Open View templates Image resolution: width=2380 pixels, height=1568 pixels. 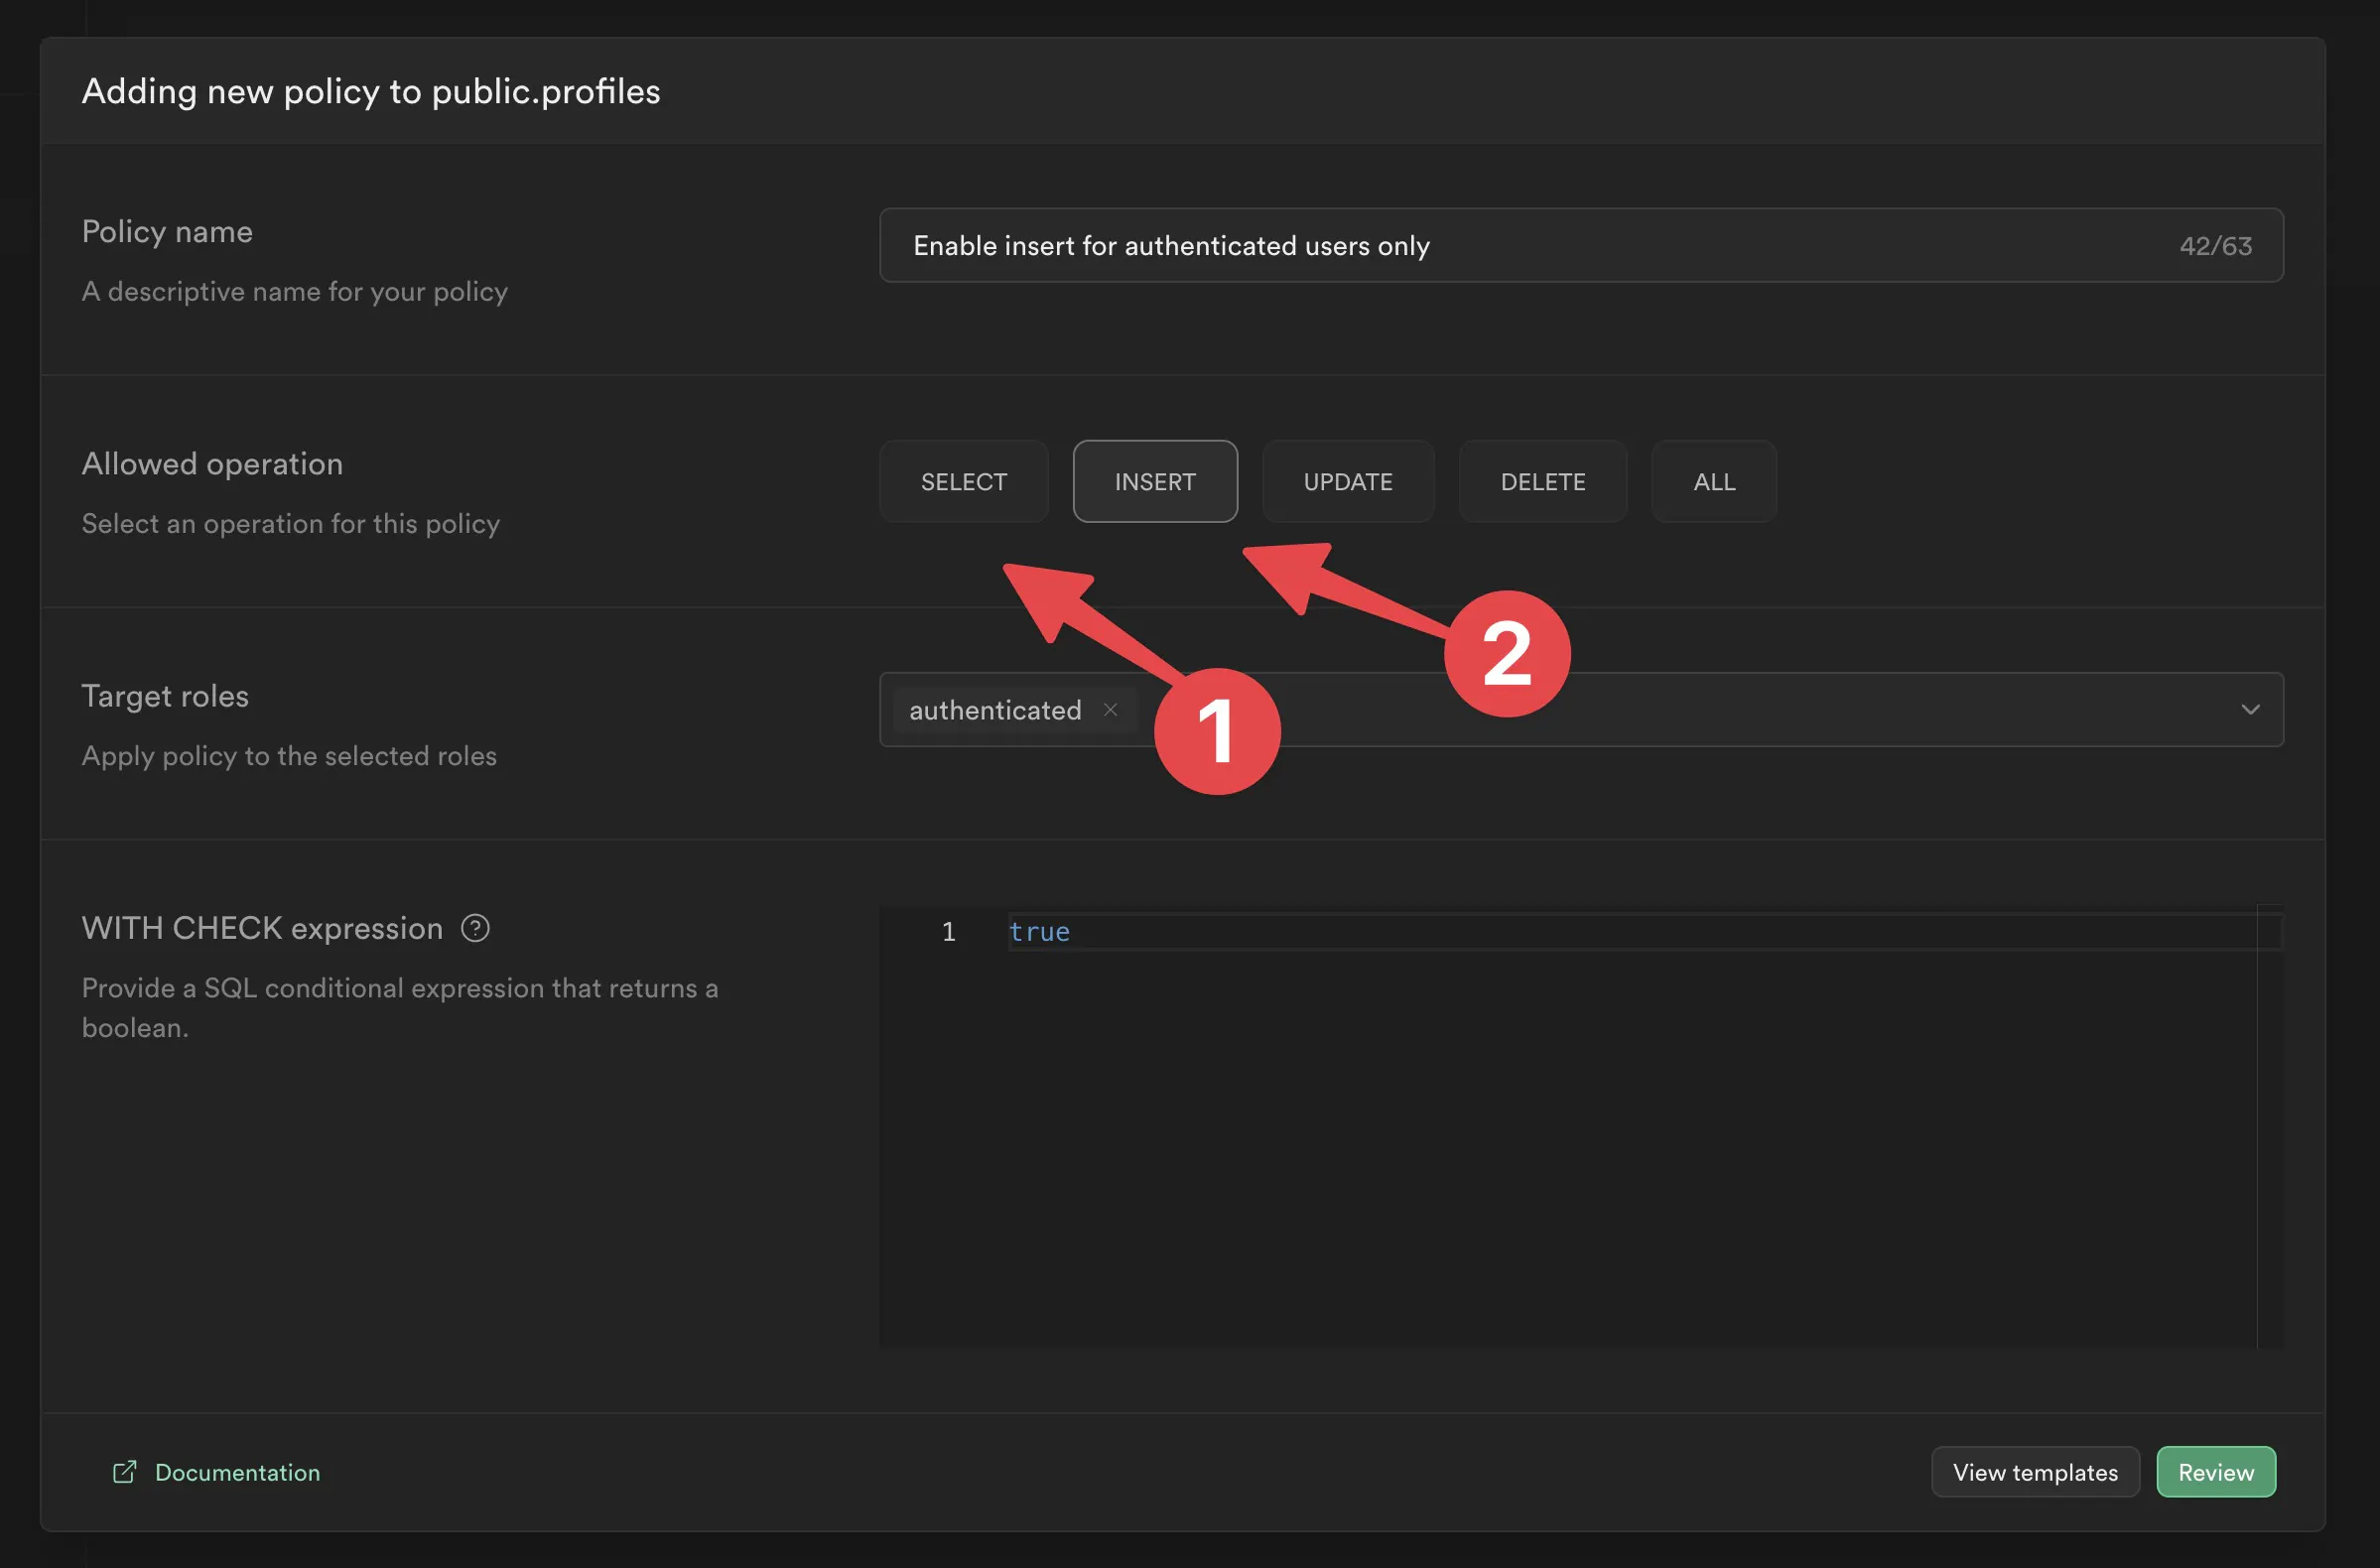pos(2034,1472)
